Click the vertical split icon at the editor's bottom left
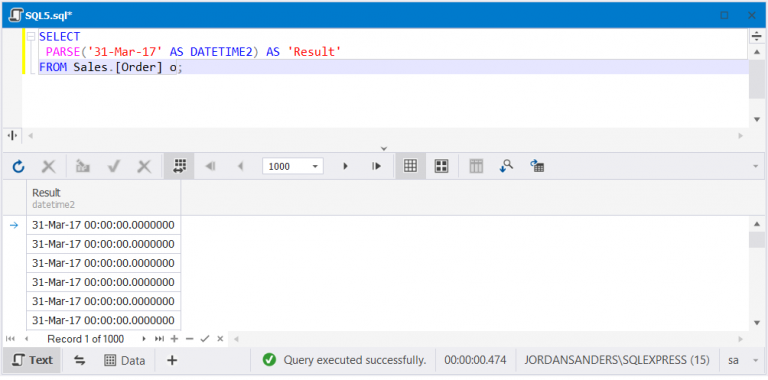This screenshot has width=768, height=380. (x=13, y=135)
